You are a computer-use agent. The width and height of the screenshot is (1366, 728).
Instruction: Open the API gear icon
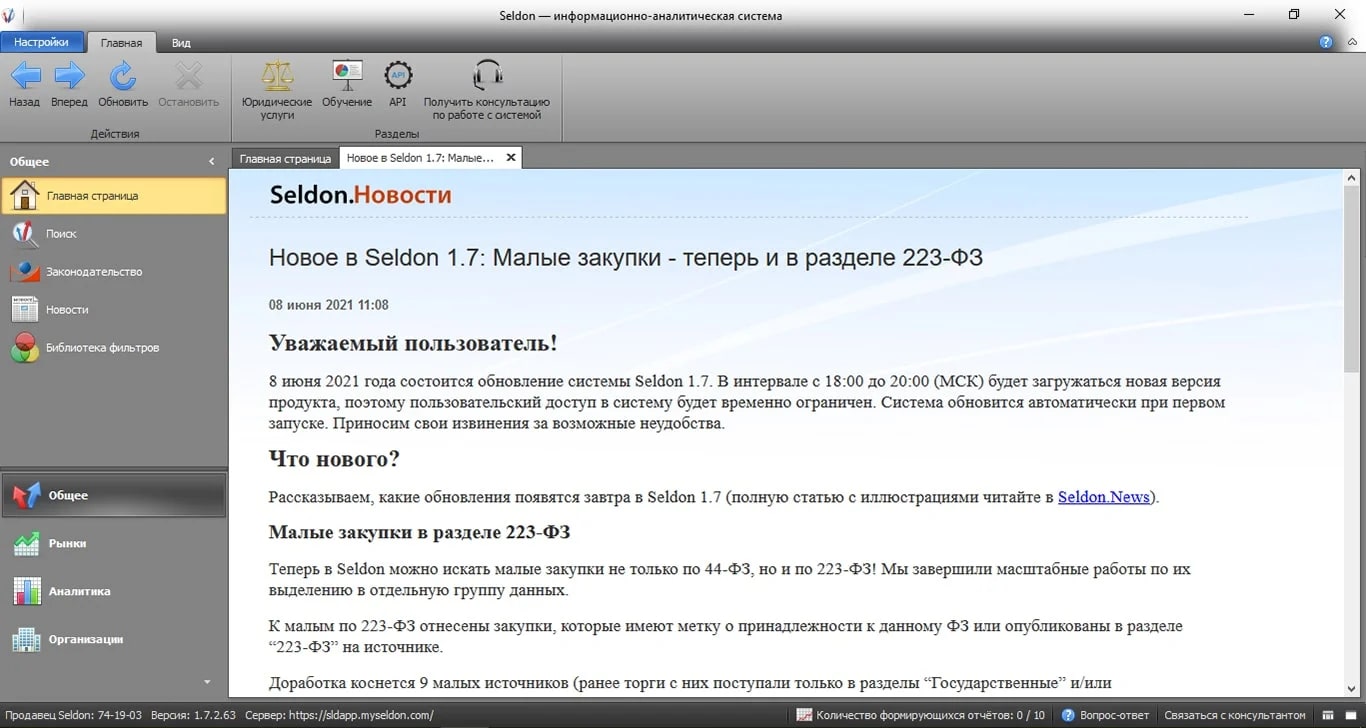coord(398,76)
